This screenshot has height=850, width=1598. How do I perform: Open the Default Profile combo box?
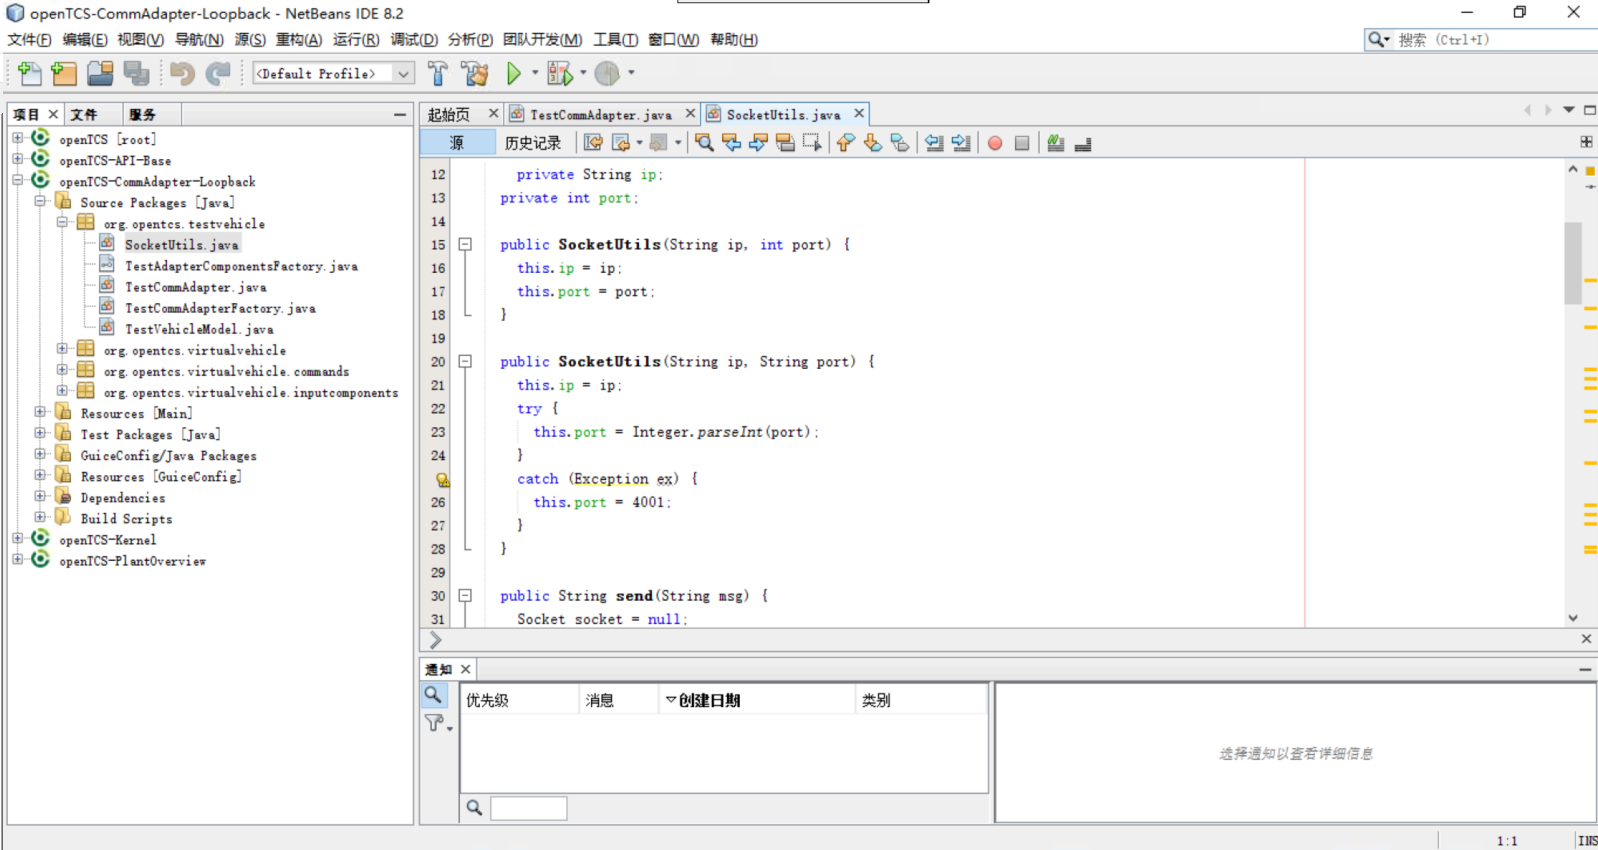point(333,73)
